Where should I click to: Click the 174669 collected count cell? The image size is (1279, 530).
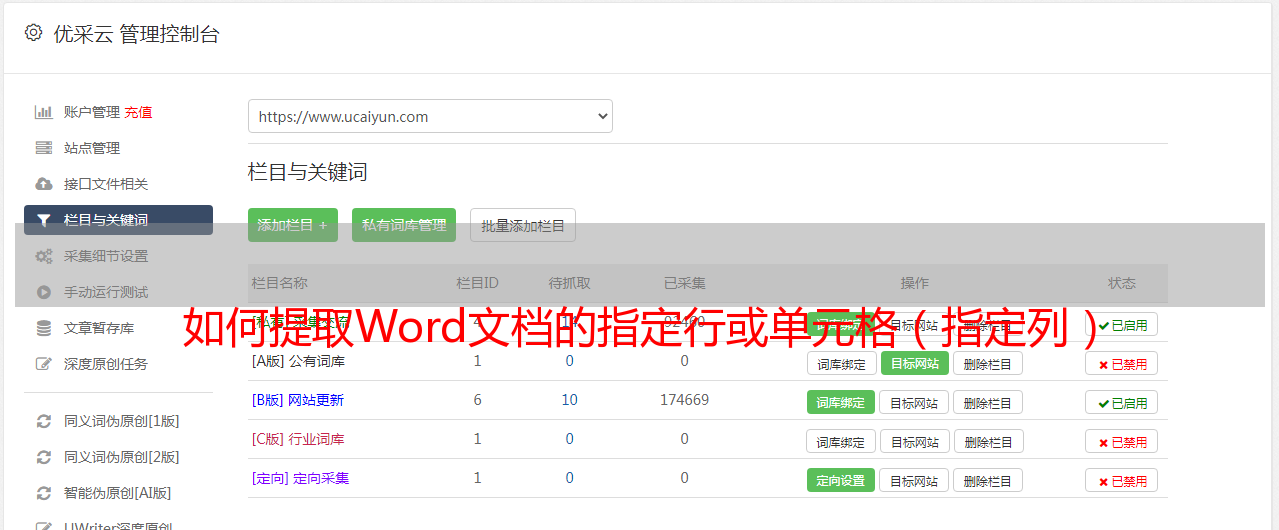click(x=684, y=400)
